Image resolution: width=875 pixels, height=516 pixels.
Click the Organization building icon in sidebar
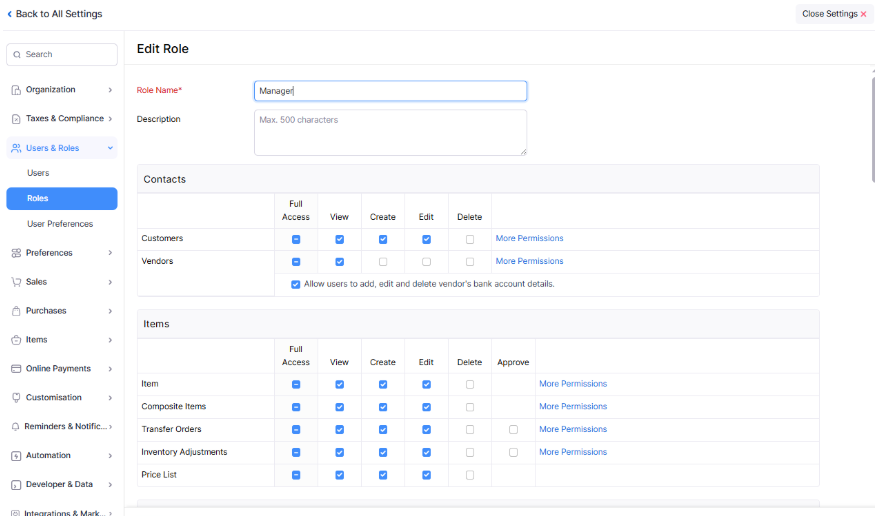(x=16, y=90)
